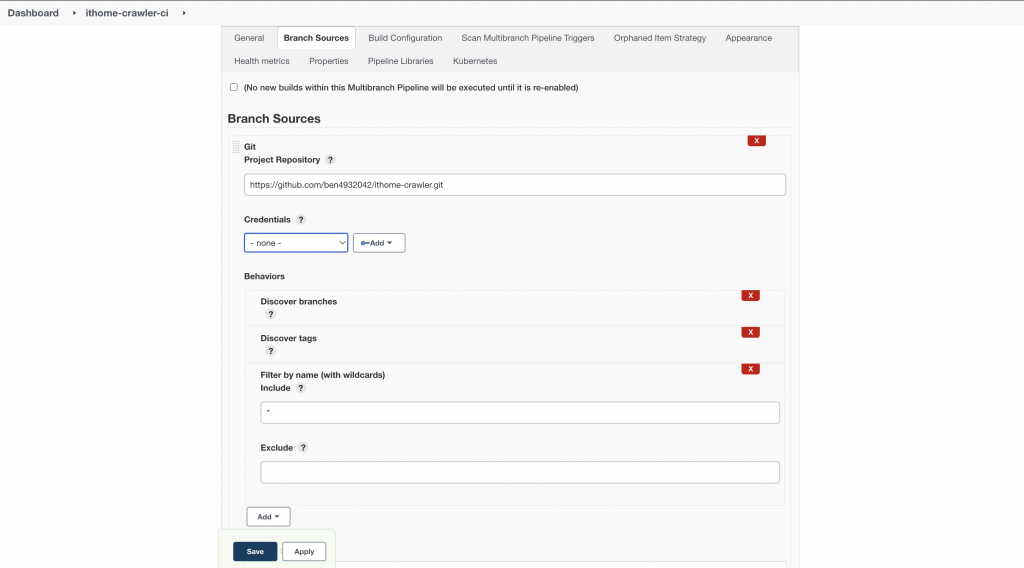Image resolution: width=1024 pixels, height=568 pixels.
Task: Click the Apply button
Action: (x=304, y=551)
